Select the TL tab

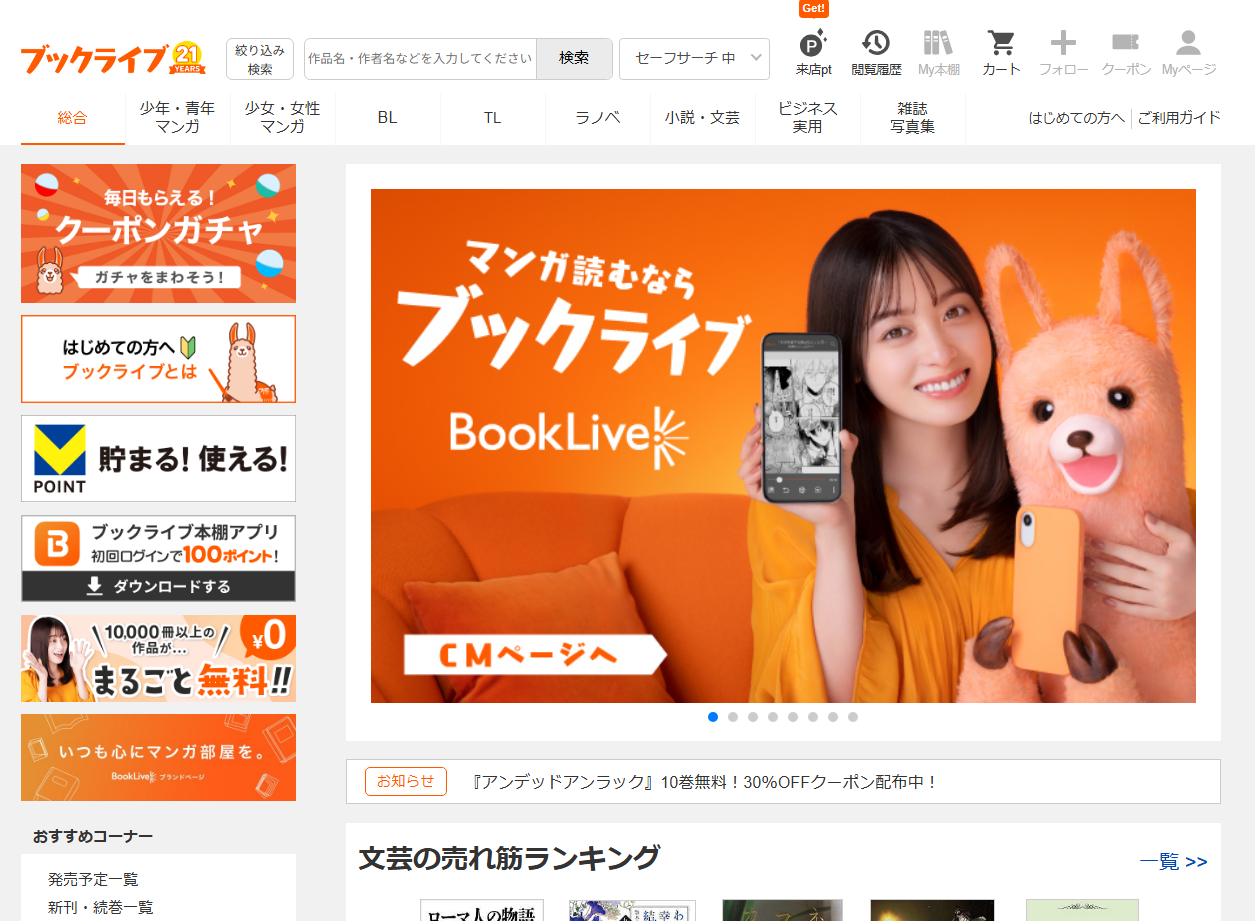(x=493, y=118)
